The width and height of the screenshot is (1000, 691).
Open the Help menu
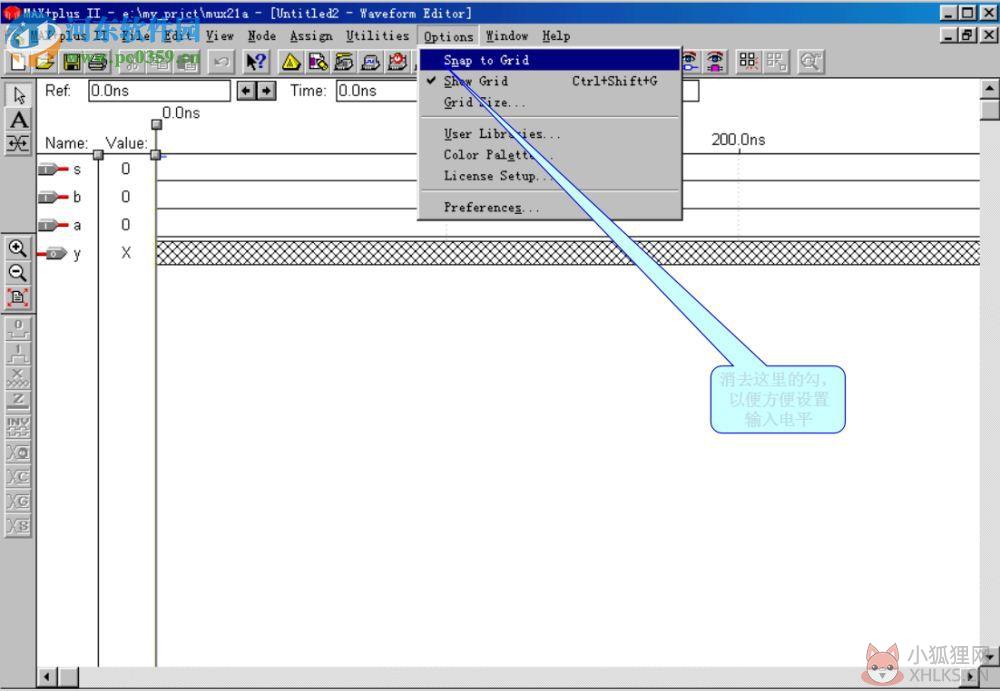pos(556,36)
